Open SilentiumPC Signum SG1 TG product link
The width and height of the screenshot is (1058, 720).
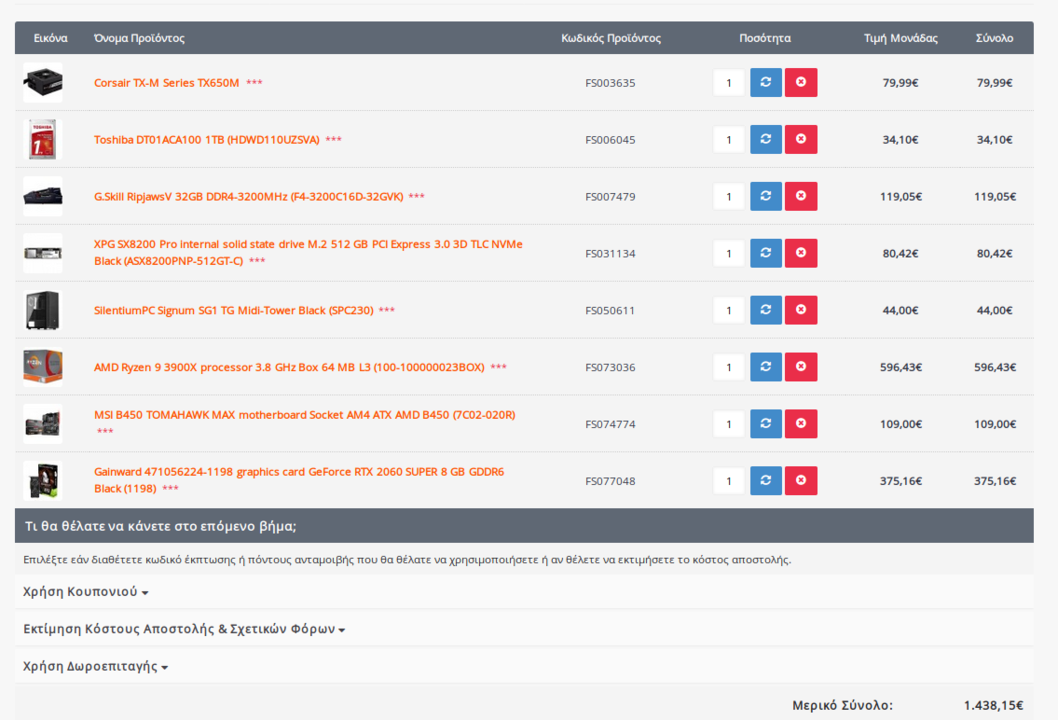(x=233, y=310)
